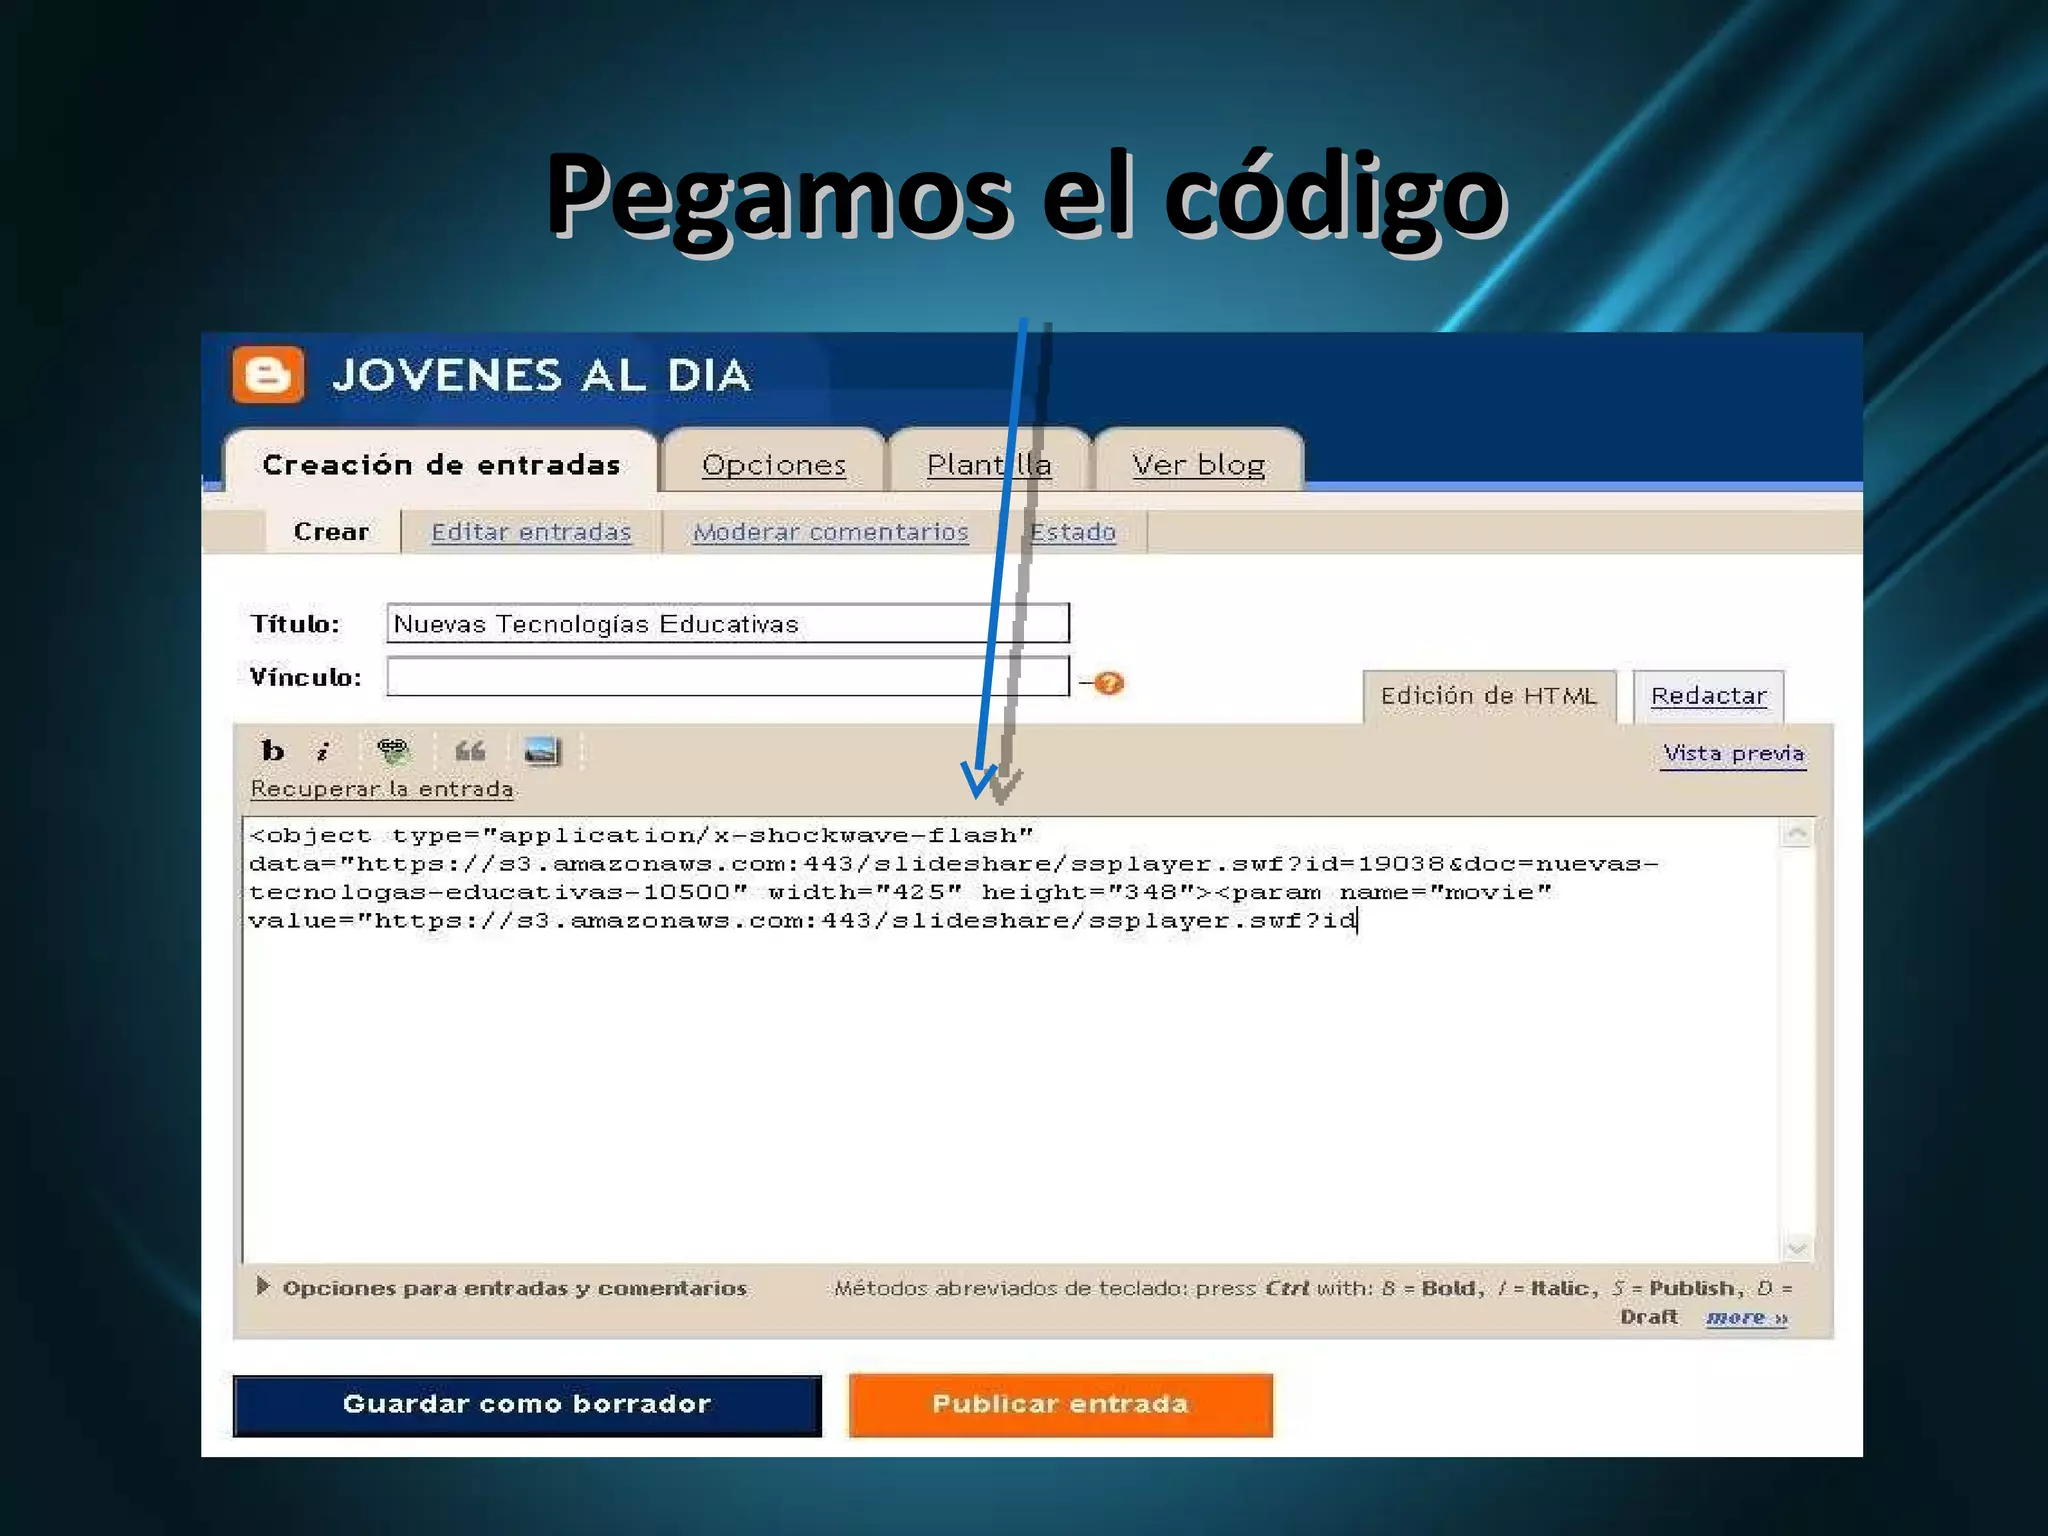2048x1536 pixels.
Task: Click the editor scrollbar down arrow
Action: [1797, 1247]
